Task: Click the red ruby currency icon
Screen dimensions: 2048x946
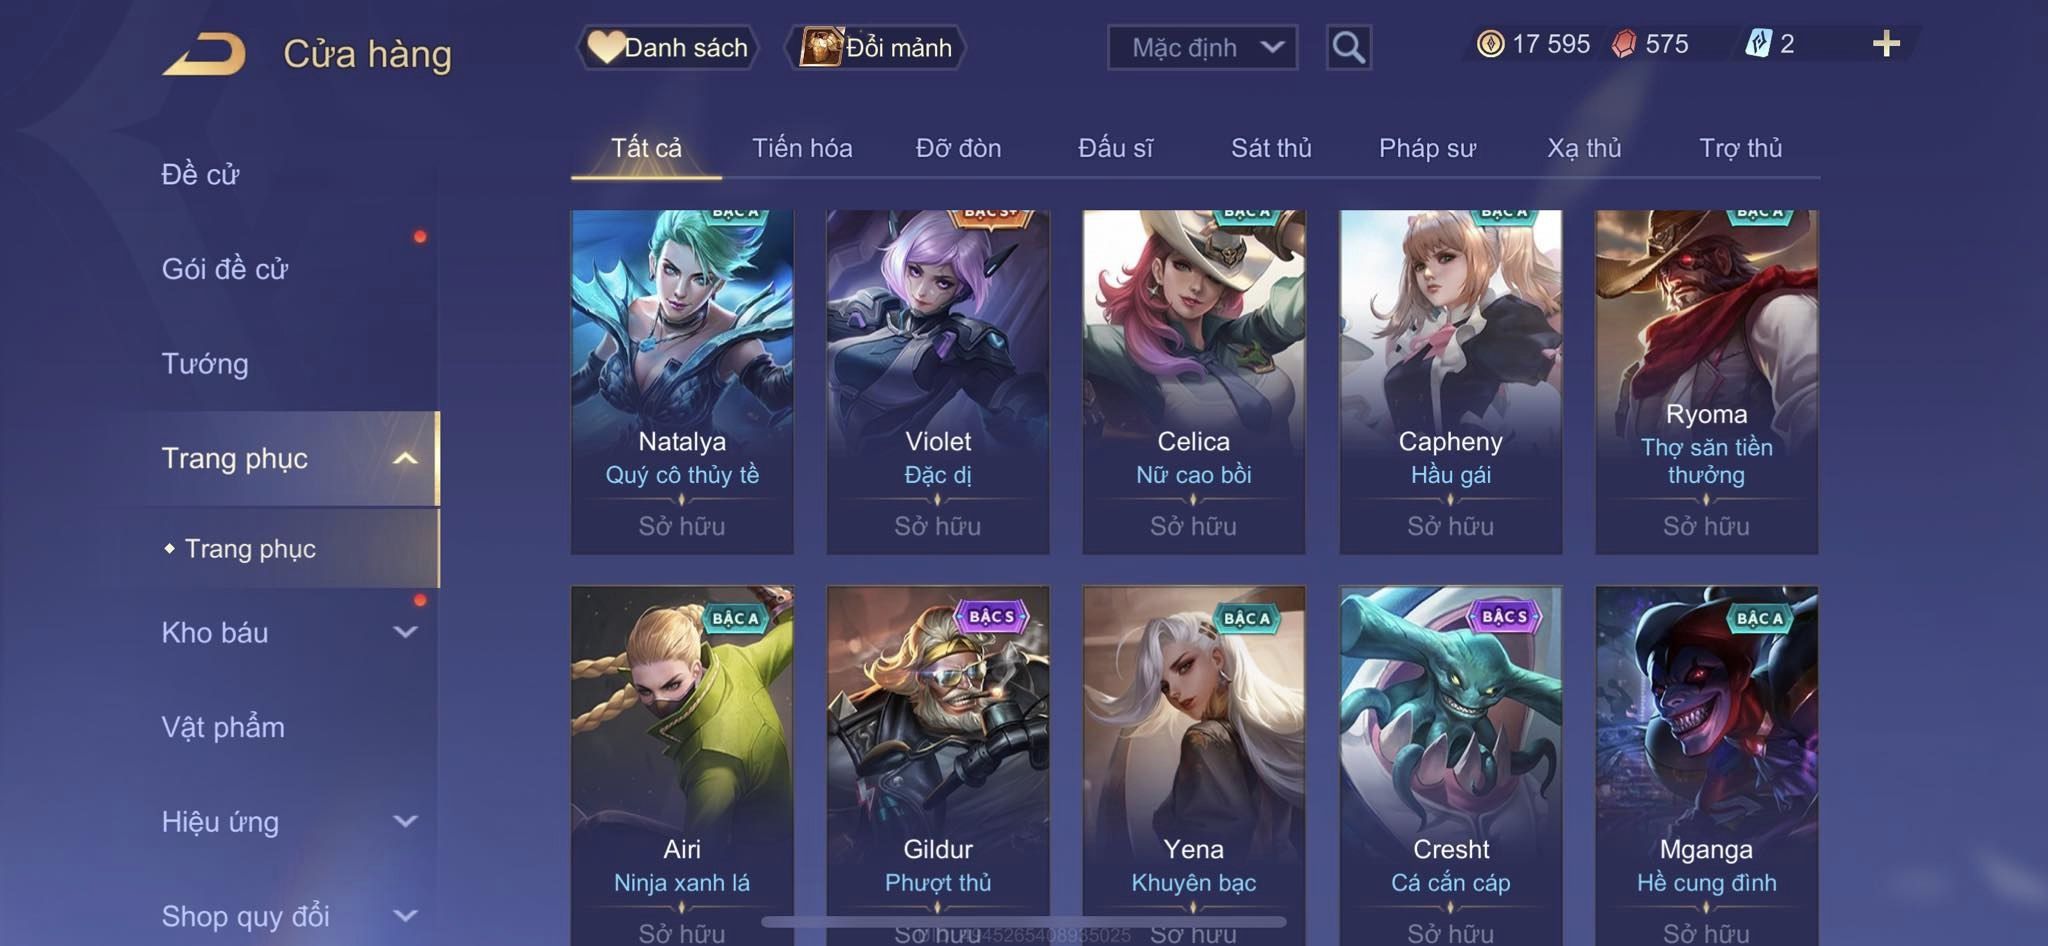Action: pyautogui.click(x=1624, y=44)
